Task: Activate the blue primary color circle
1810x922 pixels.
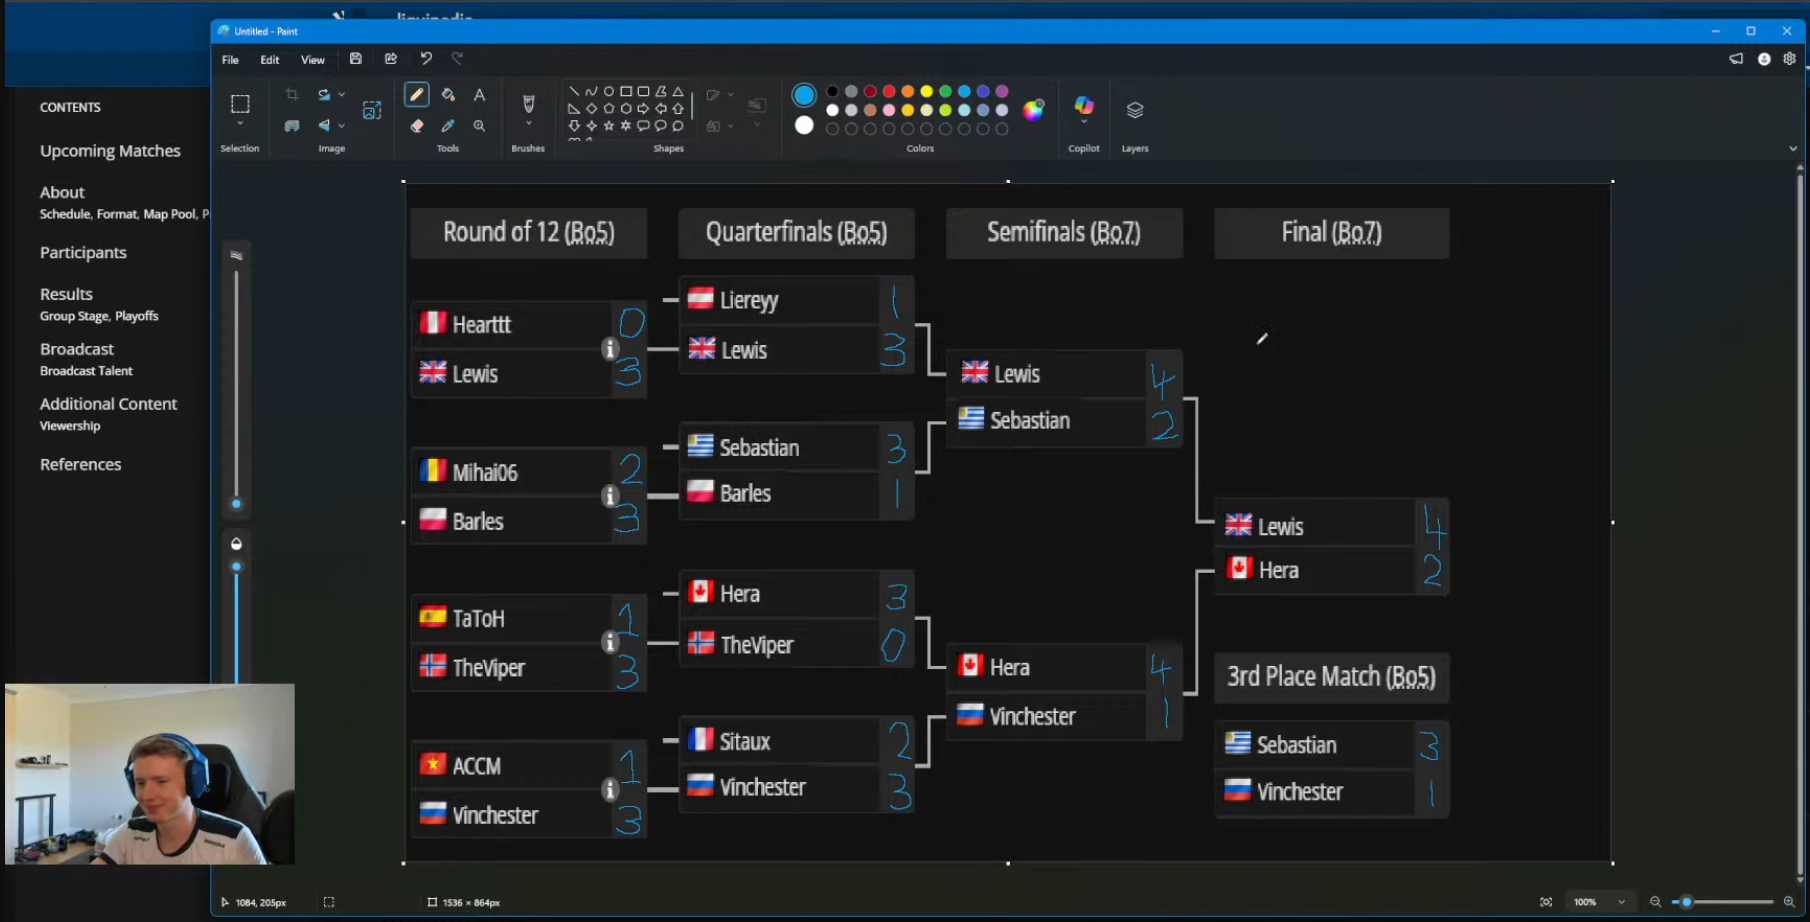Action: coord(804,95)
